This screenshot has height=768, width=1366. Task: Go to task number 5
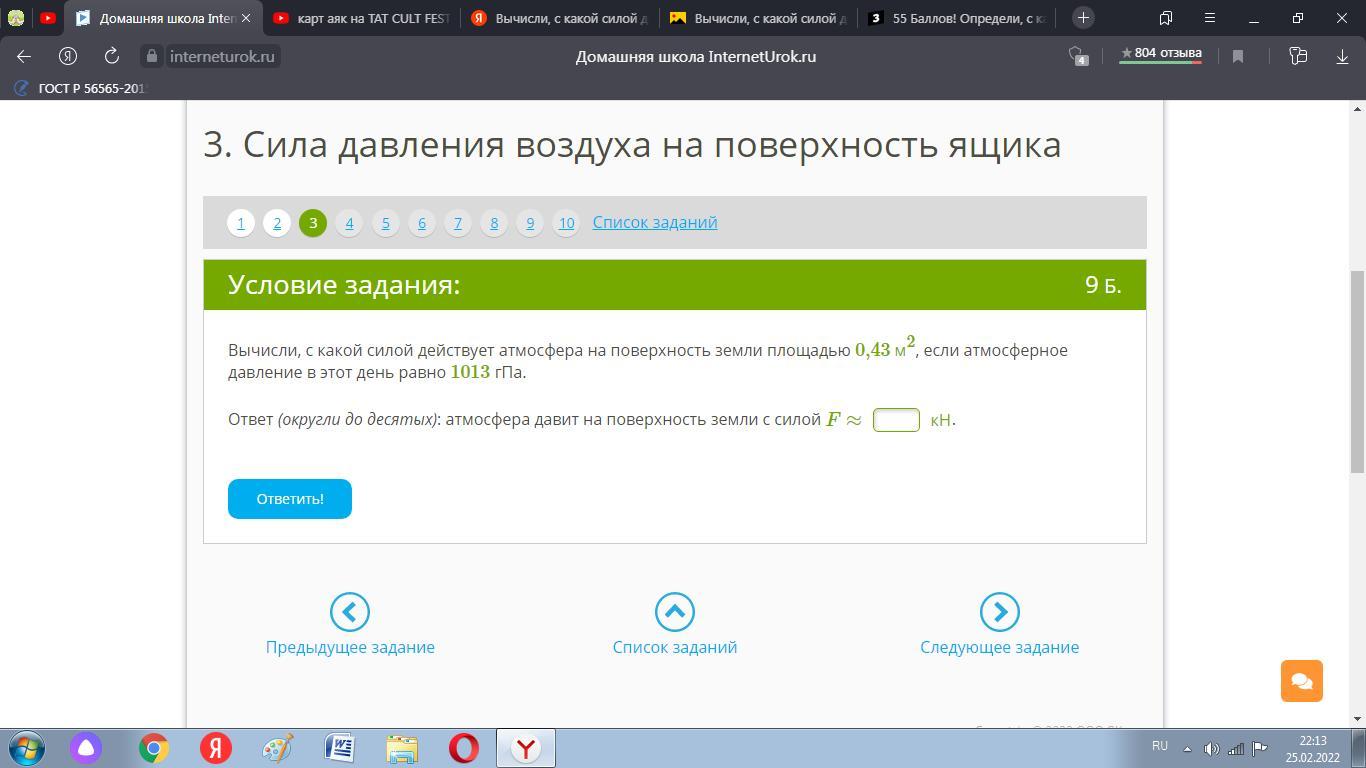tap(385, 223)
